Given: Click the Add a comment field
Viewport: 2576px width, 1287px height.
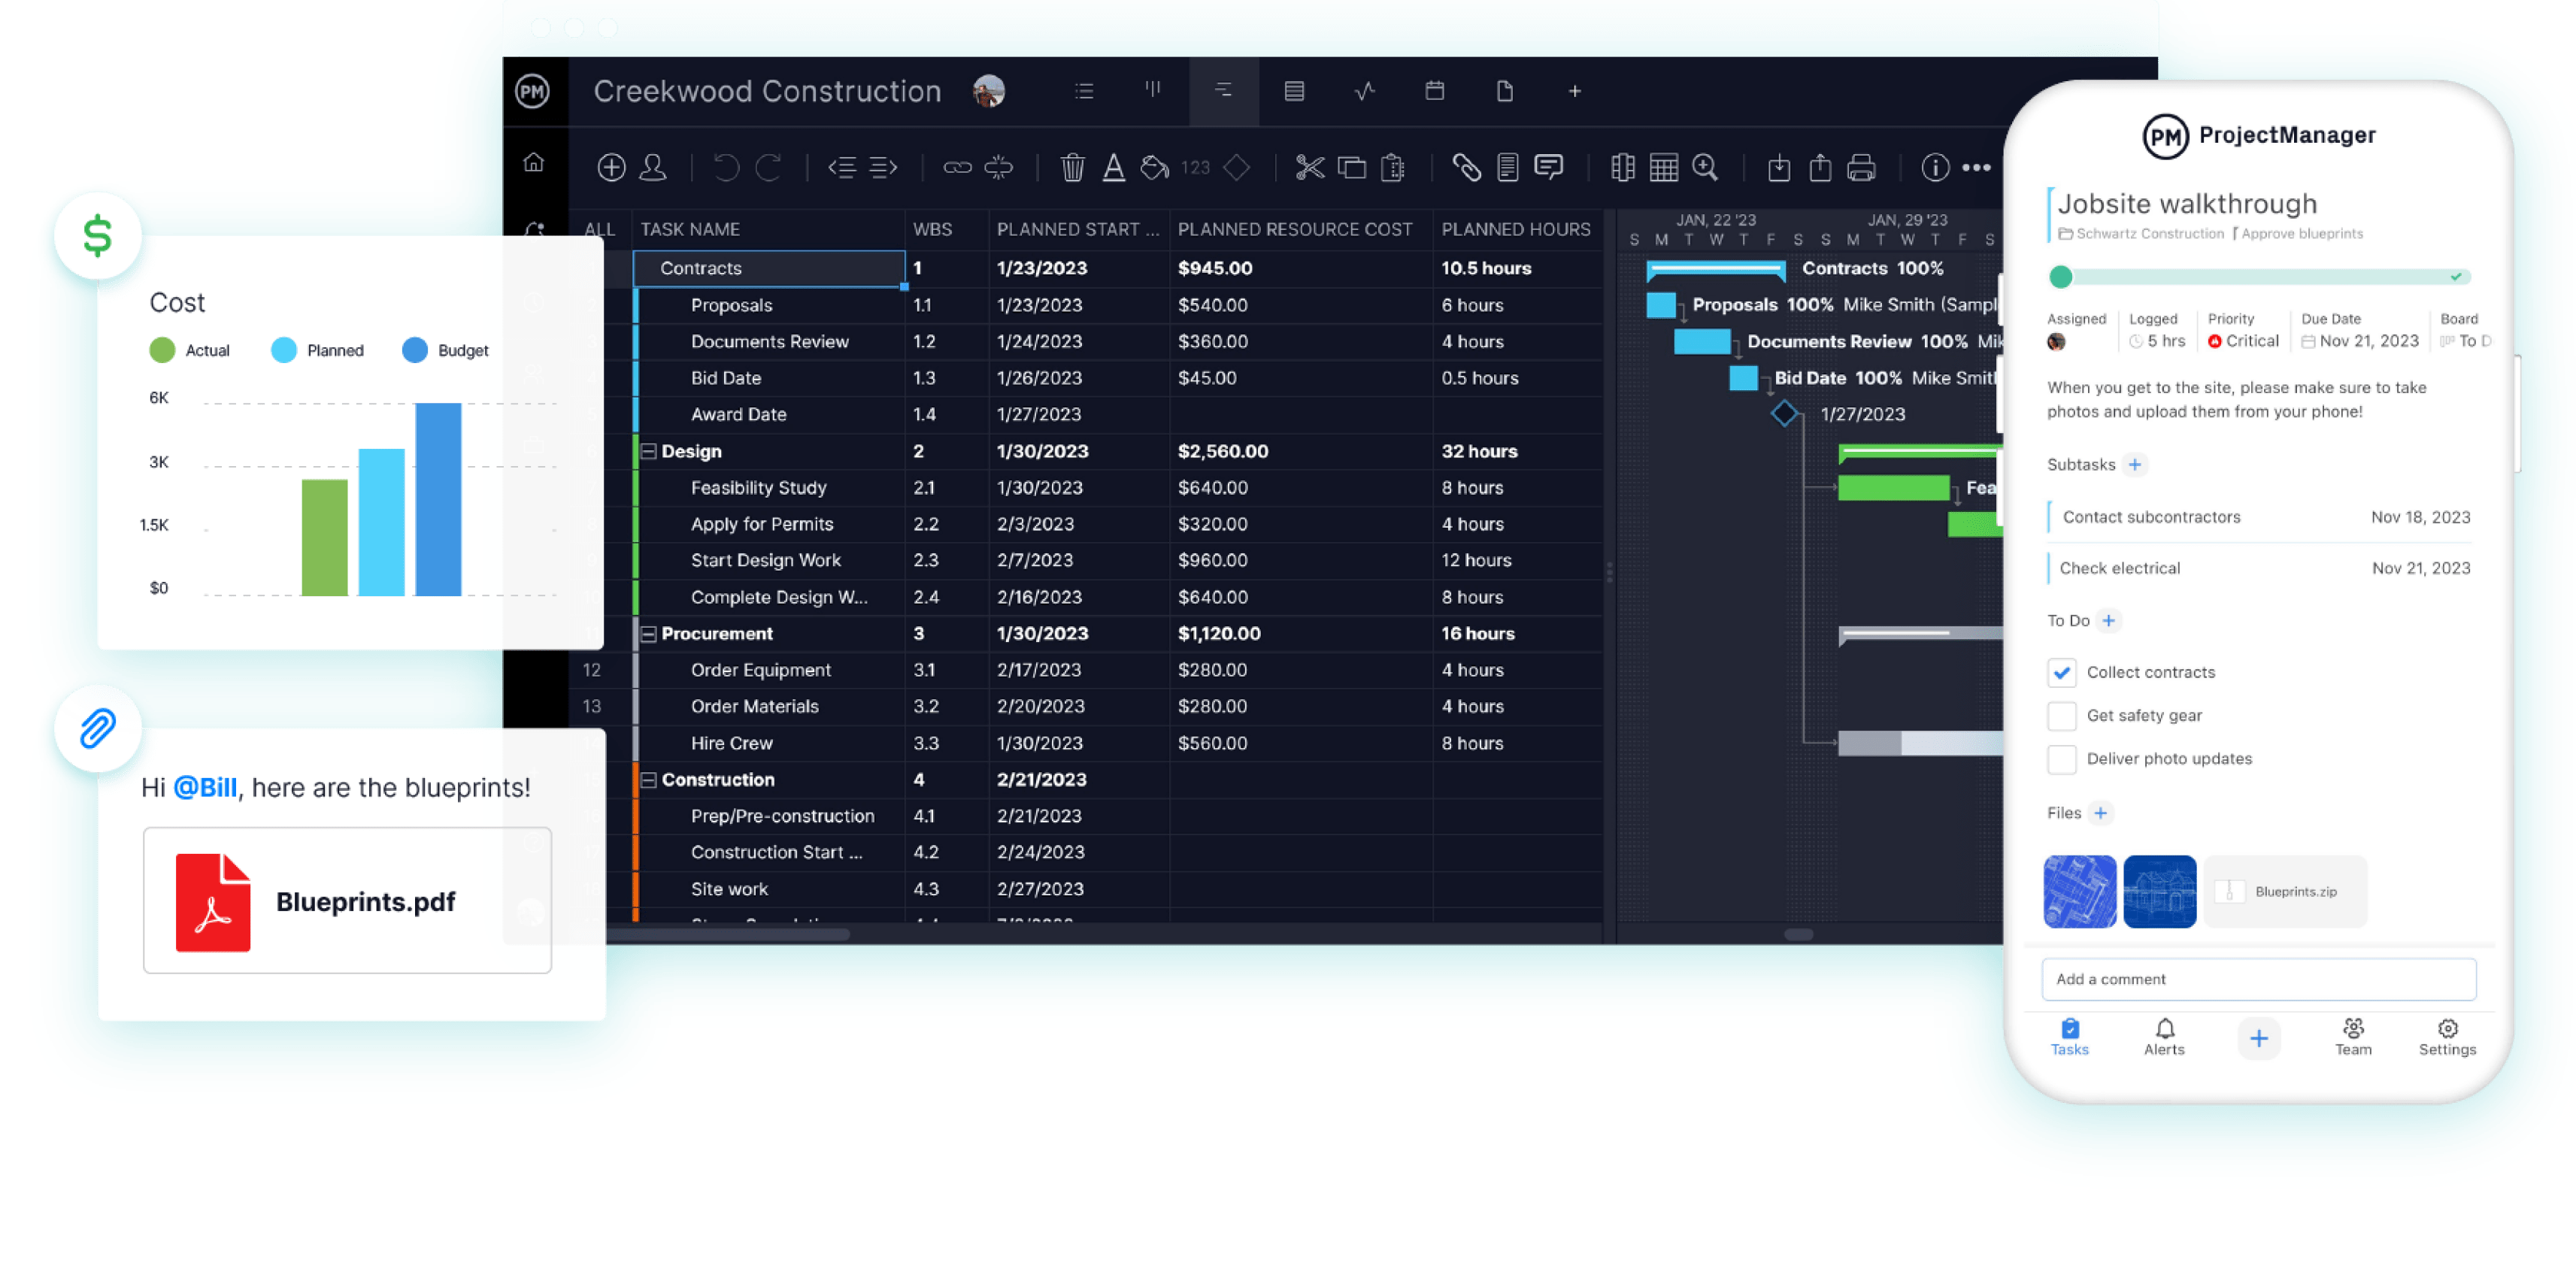Looking at the screenshot, I should tap(2258, 979).
